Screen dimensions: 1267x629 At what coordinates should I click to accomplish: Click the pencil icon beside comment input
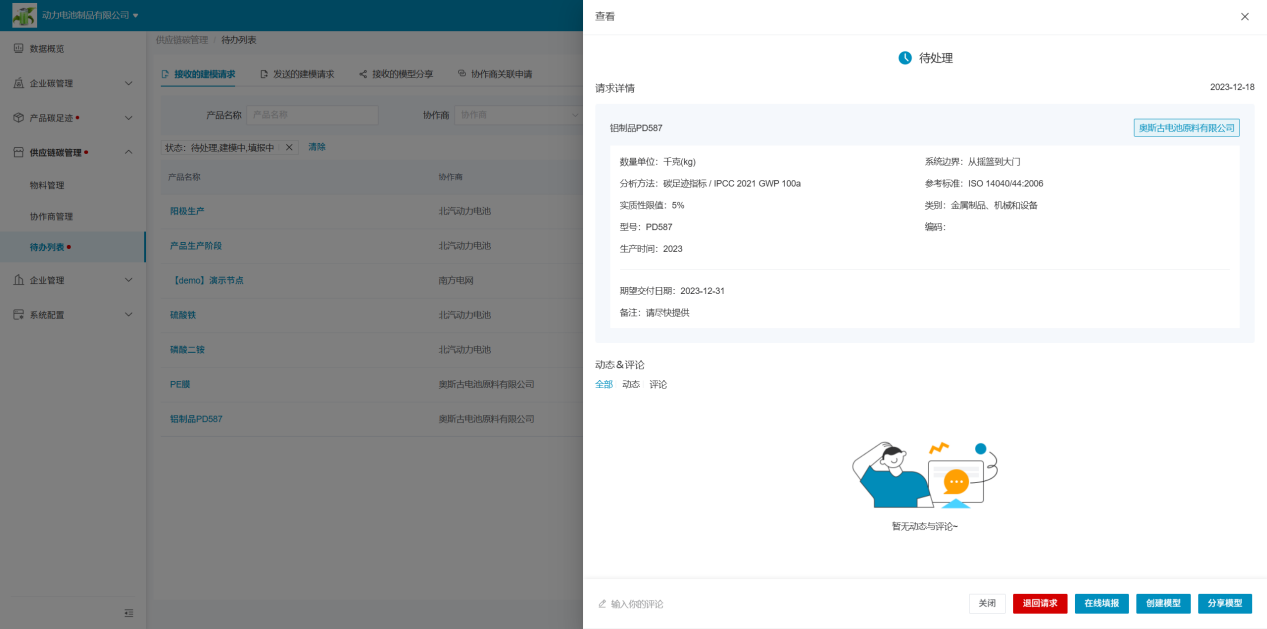[x=602, y=604]
